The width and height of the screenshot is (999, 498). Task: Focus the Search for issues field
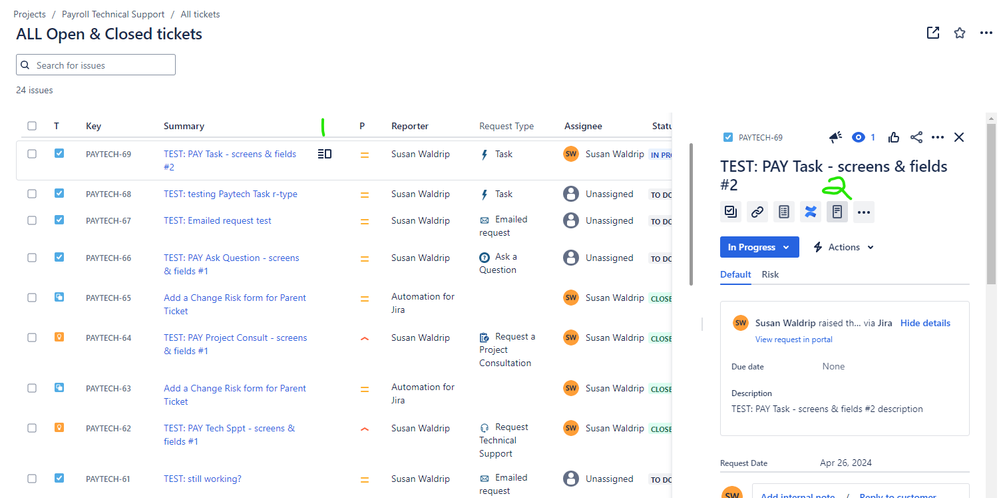tap(96, 65)
